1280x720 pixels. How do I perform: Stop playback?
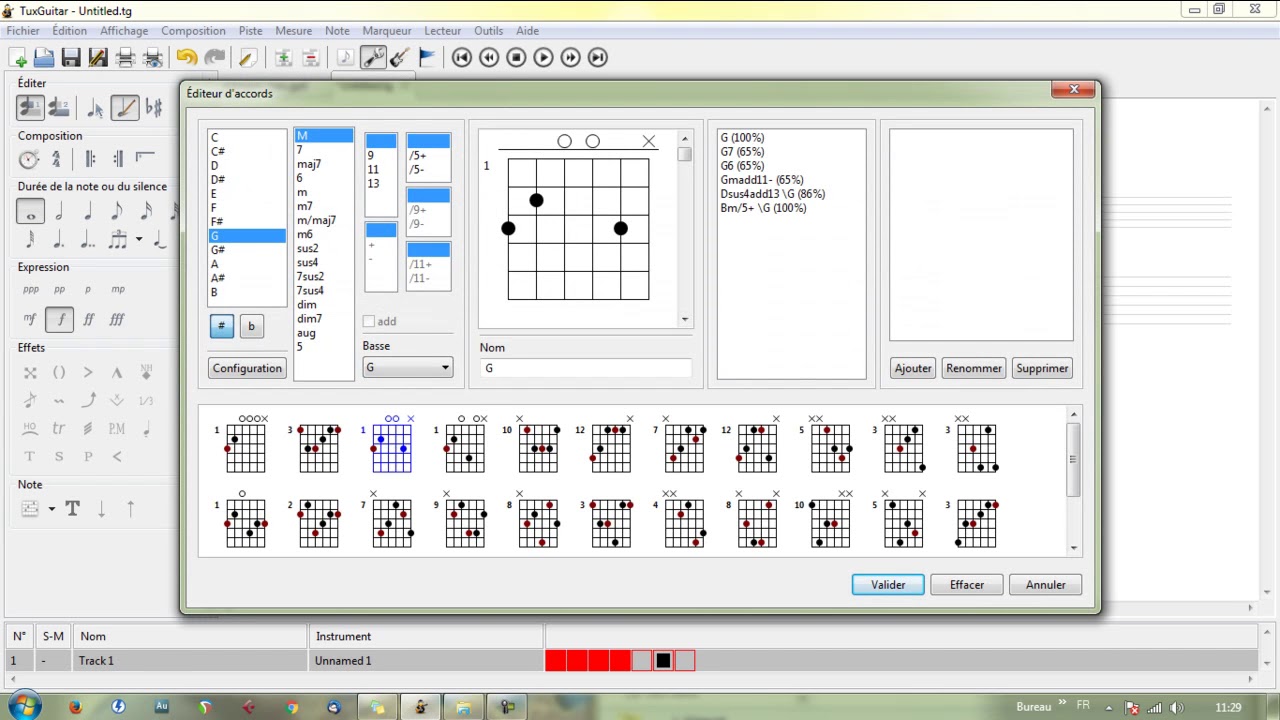tap(516, 58)
